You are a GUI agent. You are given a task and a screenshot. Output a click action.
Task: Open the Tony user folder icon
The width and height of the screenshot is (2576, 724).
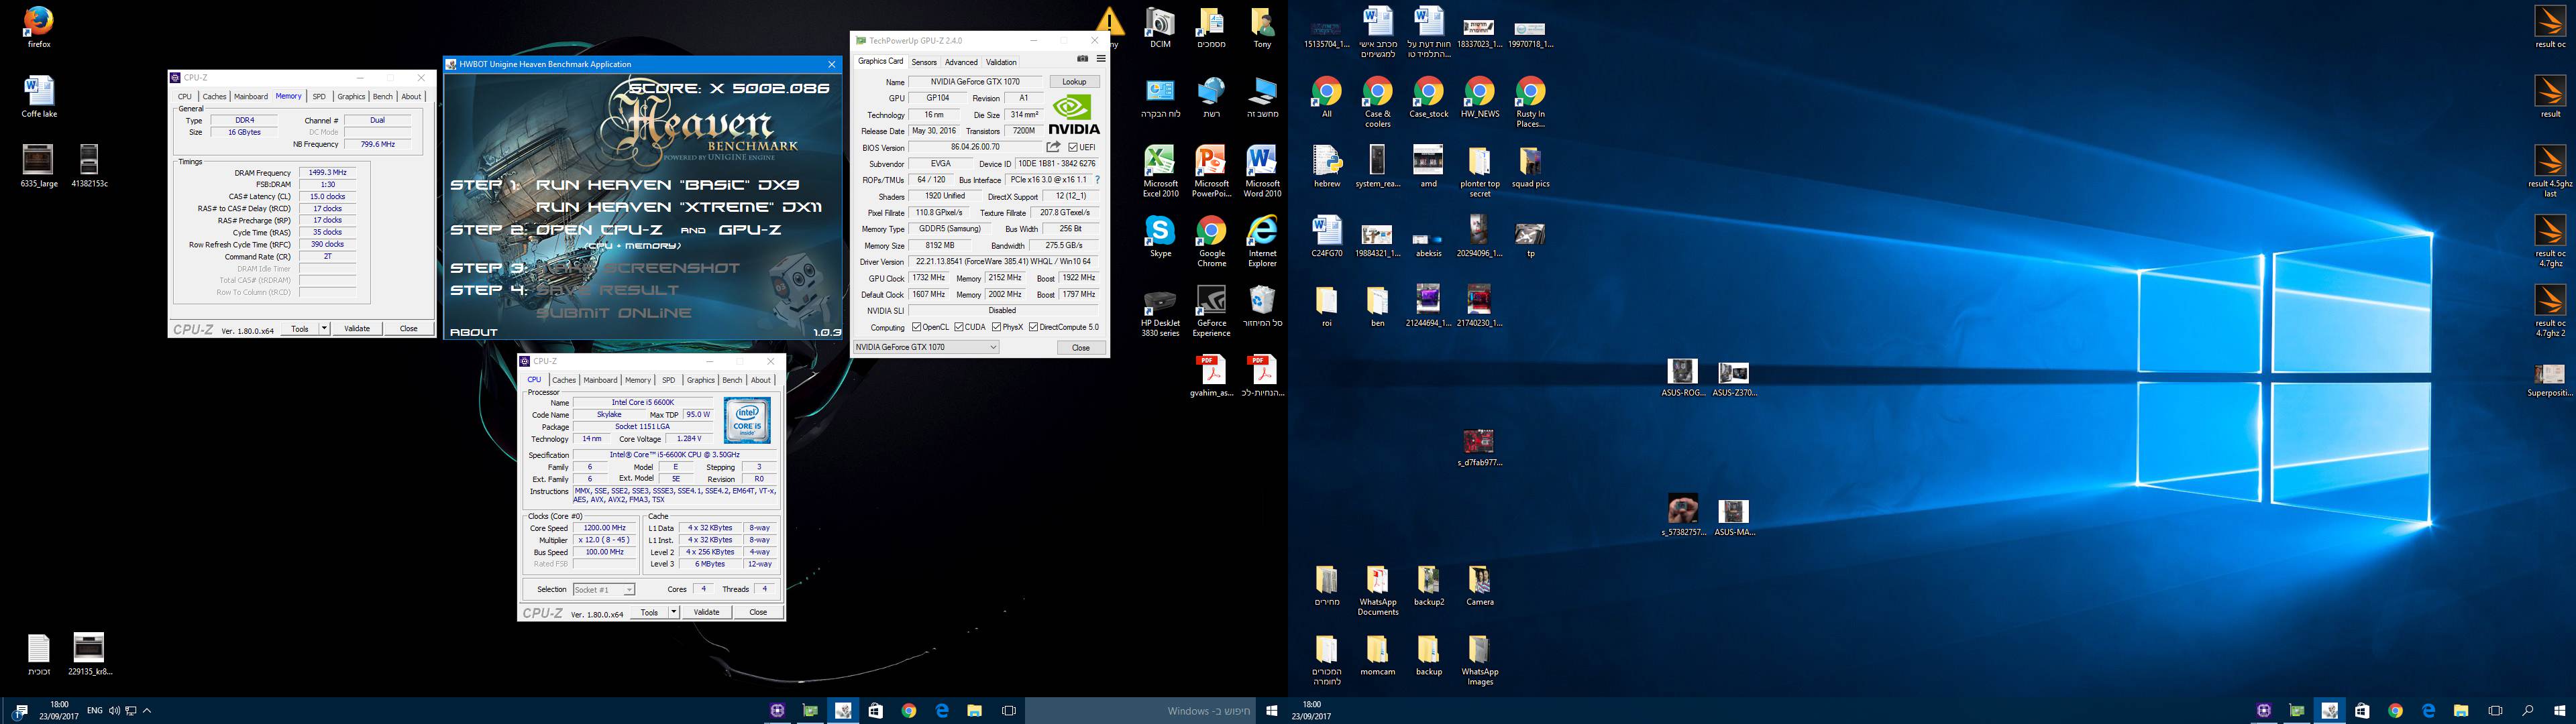coord(1262,27)
